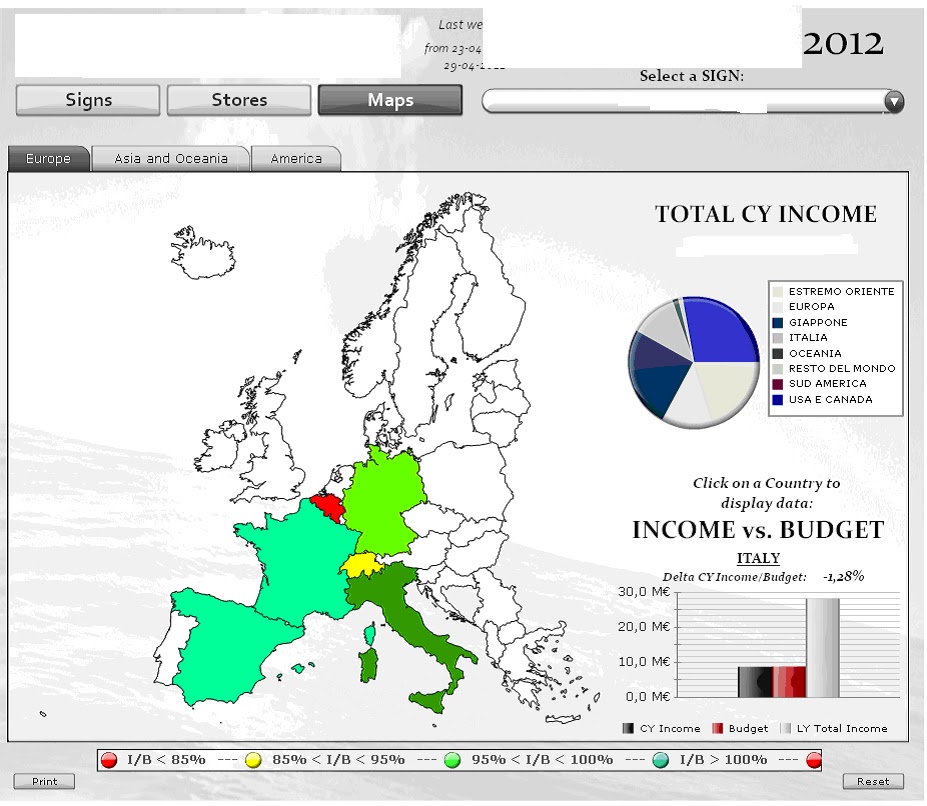Select the teal I/B > 100% indicator
This screenshot has width=927, height=806.
click(662, 759)
